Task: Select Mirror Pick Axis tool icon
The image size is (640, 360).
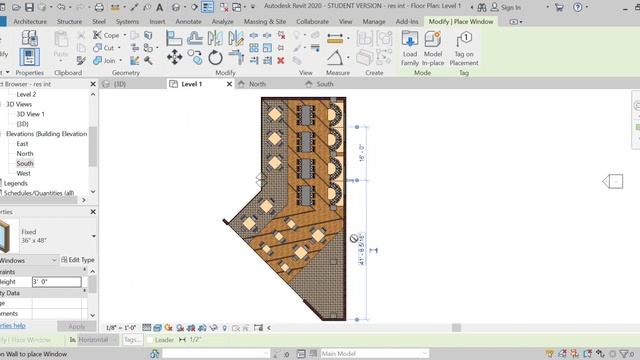Action: coord(215,38)
